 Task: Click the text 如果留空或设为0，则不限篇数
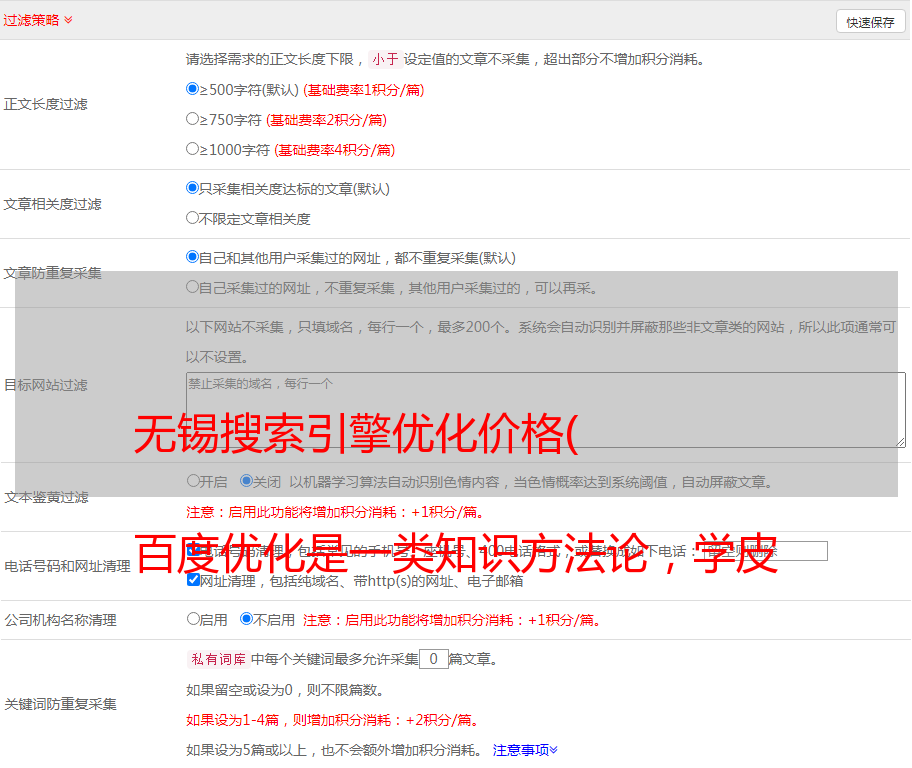285,690
